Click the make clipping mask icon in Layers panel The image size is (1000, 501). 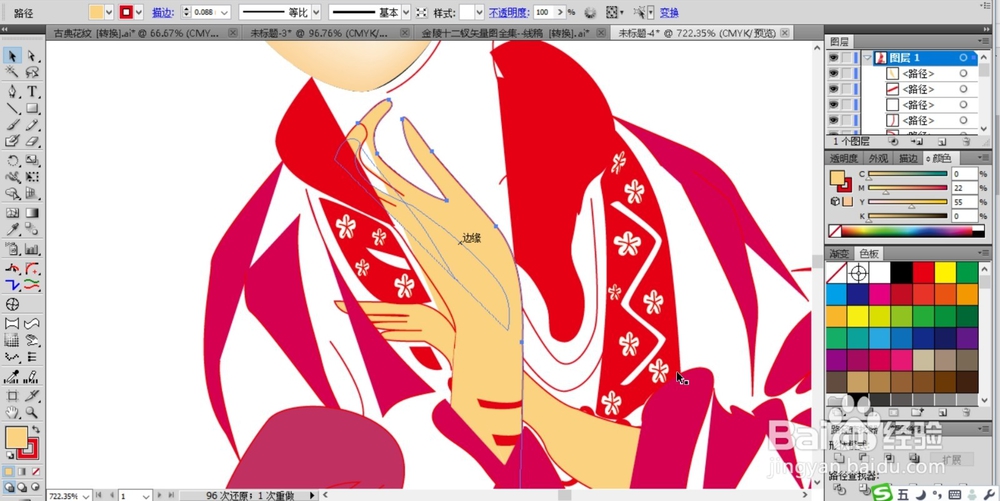893,142
